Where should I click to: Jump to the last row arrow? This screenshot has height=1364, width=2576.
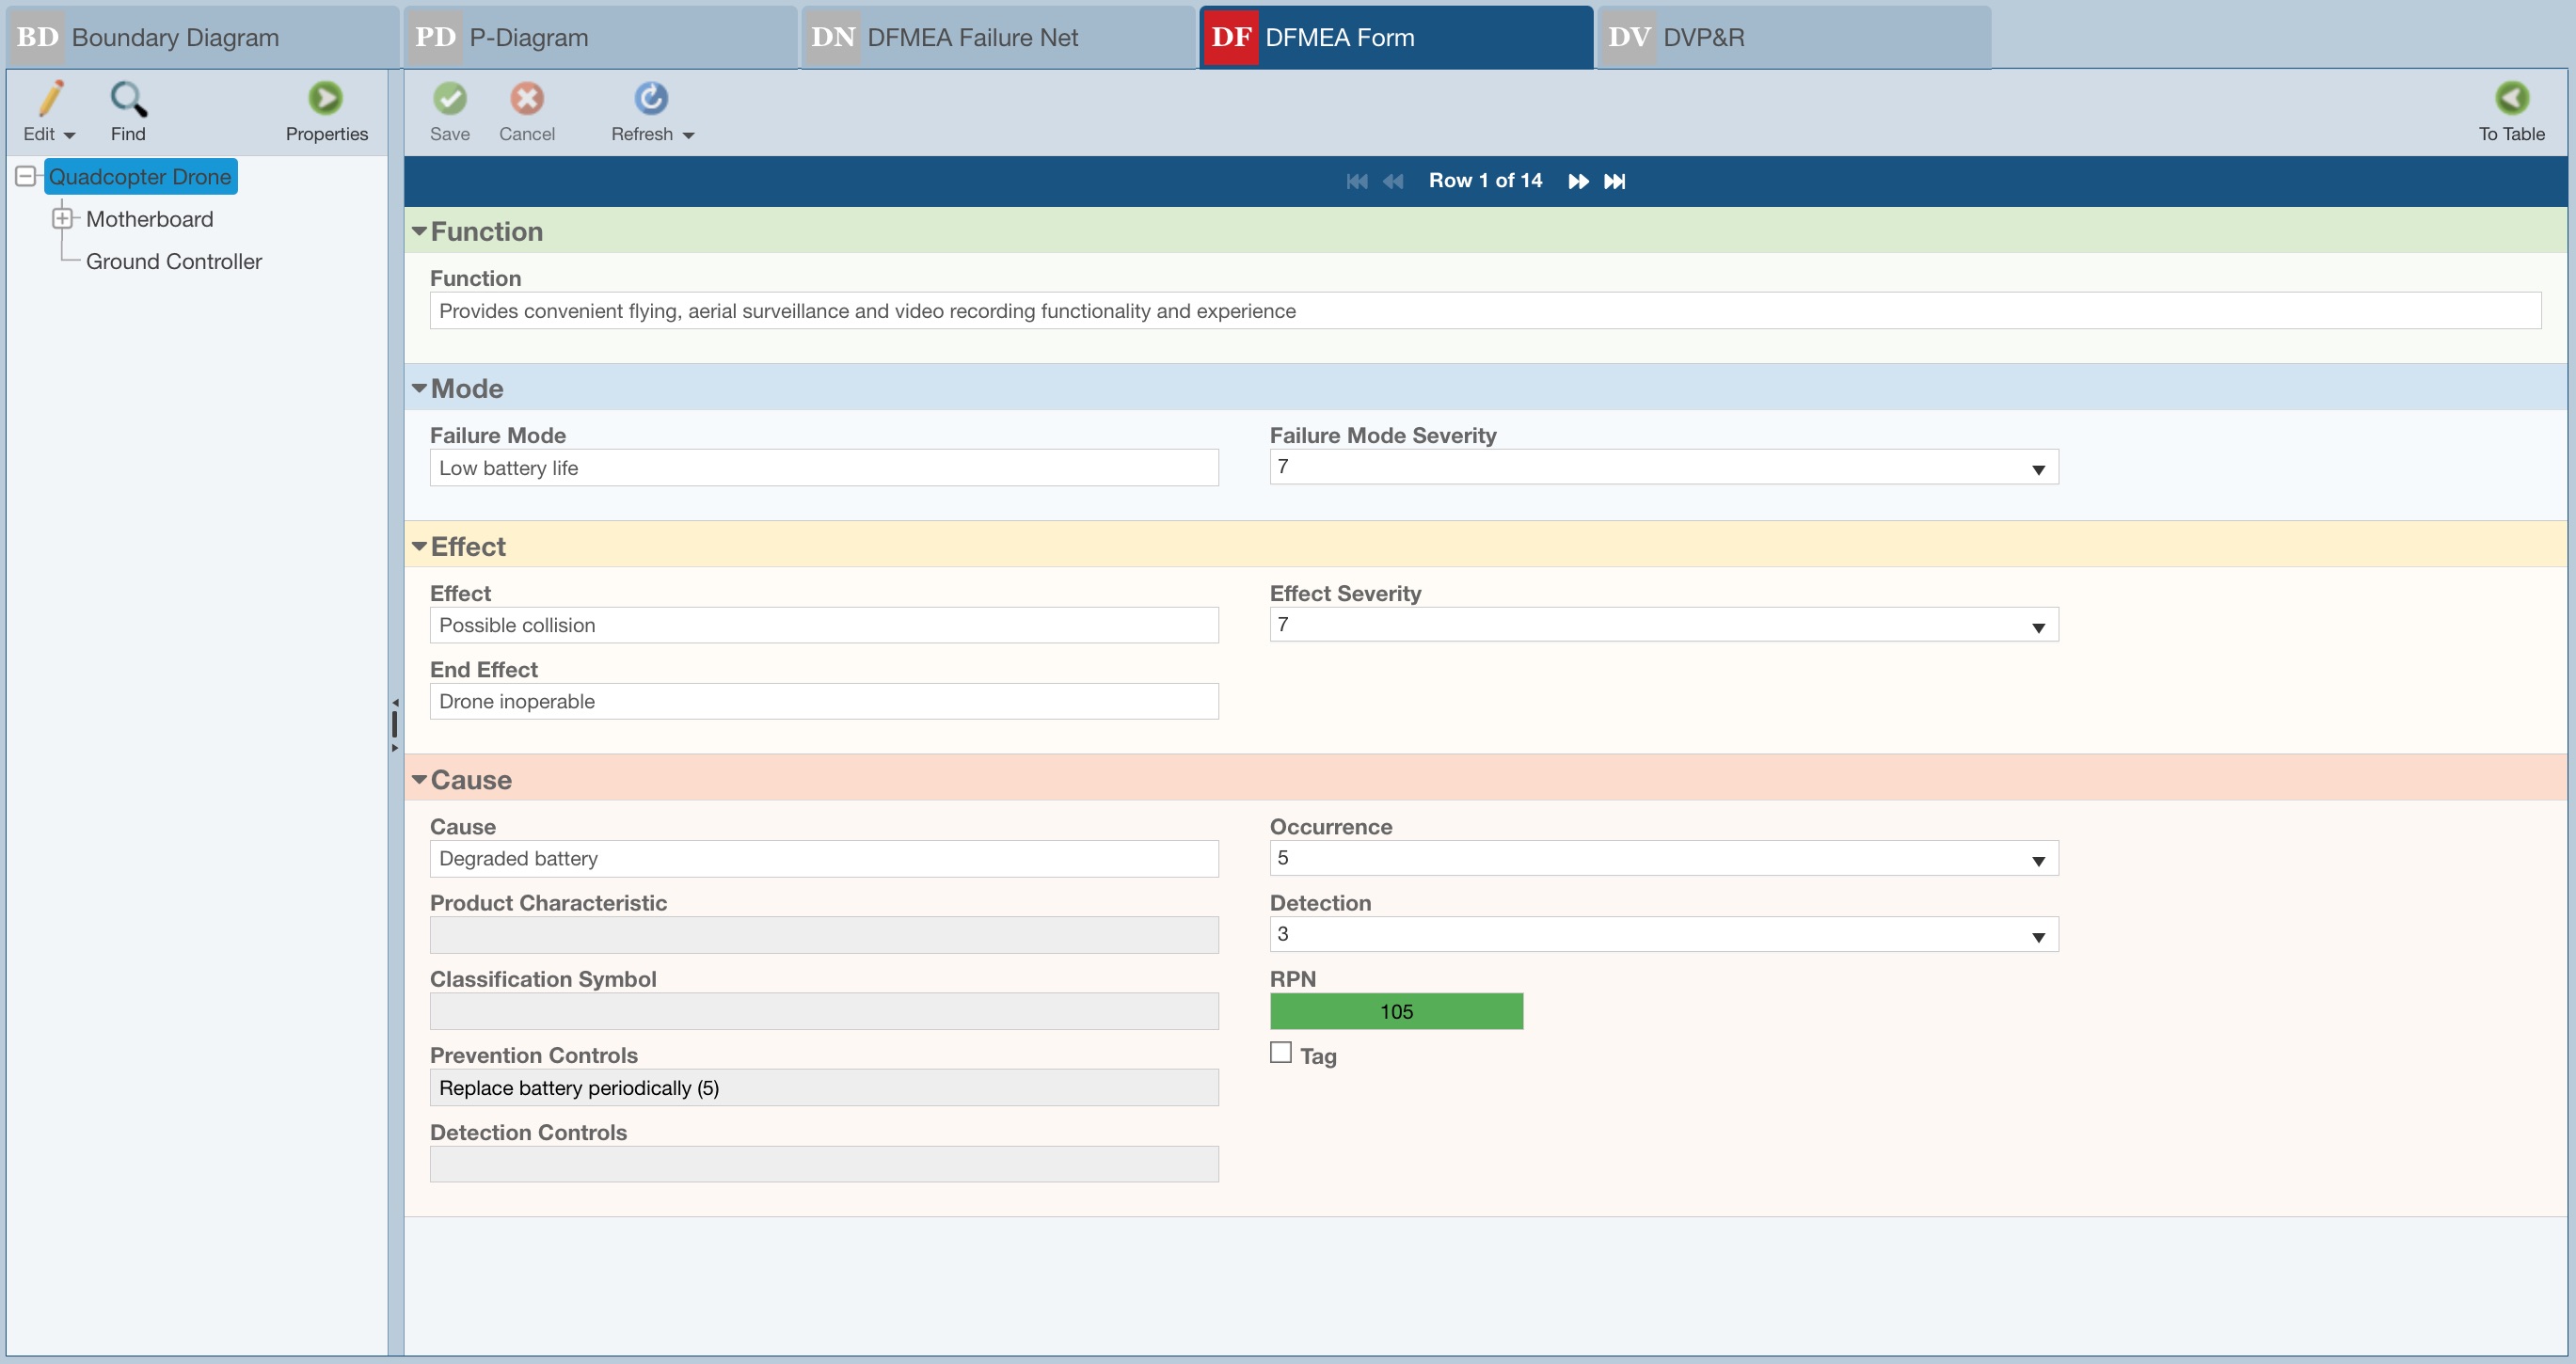point(1614,181)
